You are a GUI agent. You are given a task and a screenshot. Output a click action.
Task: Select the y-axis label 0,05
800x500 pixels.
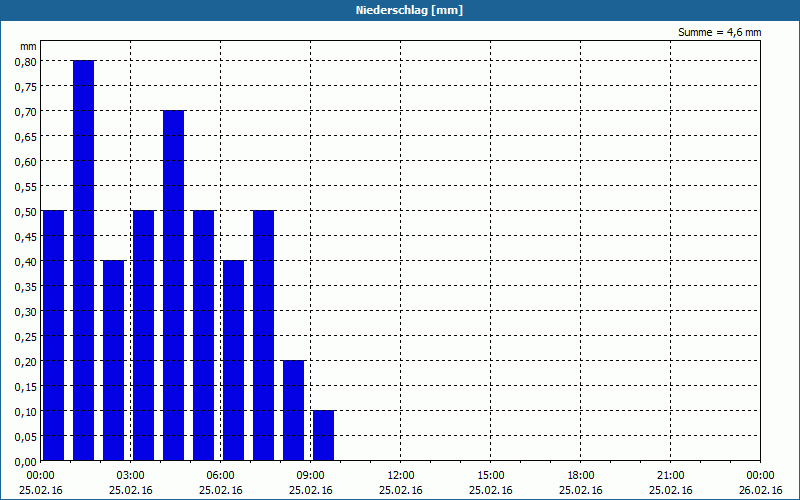point(26,437)
